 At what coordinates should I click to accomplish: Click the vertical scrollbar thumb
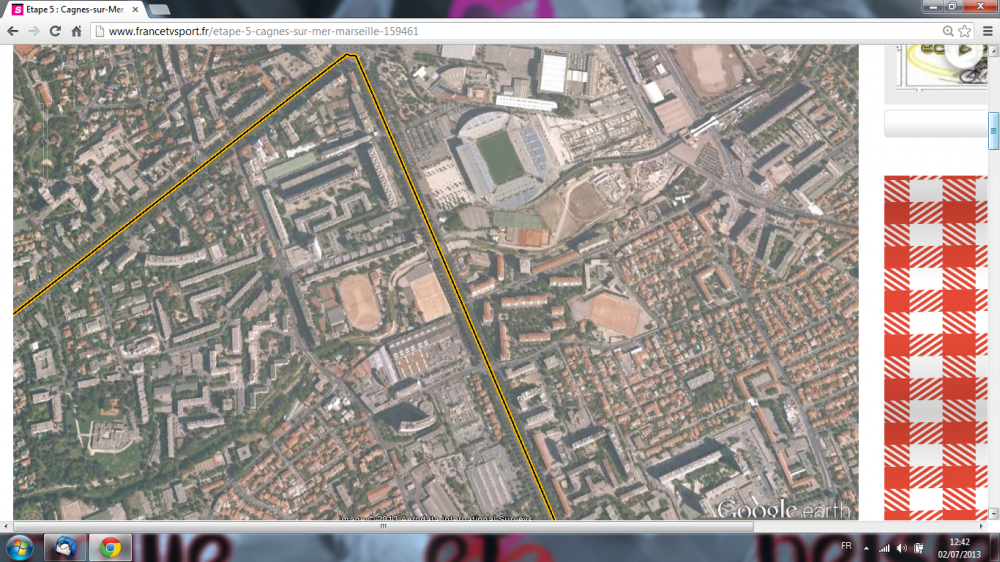[x=993, y=131]
